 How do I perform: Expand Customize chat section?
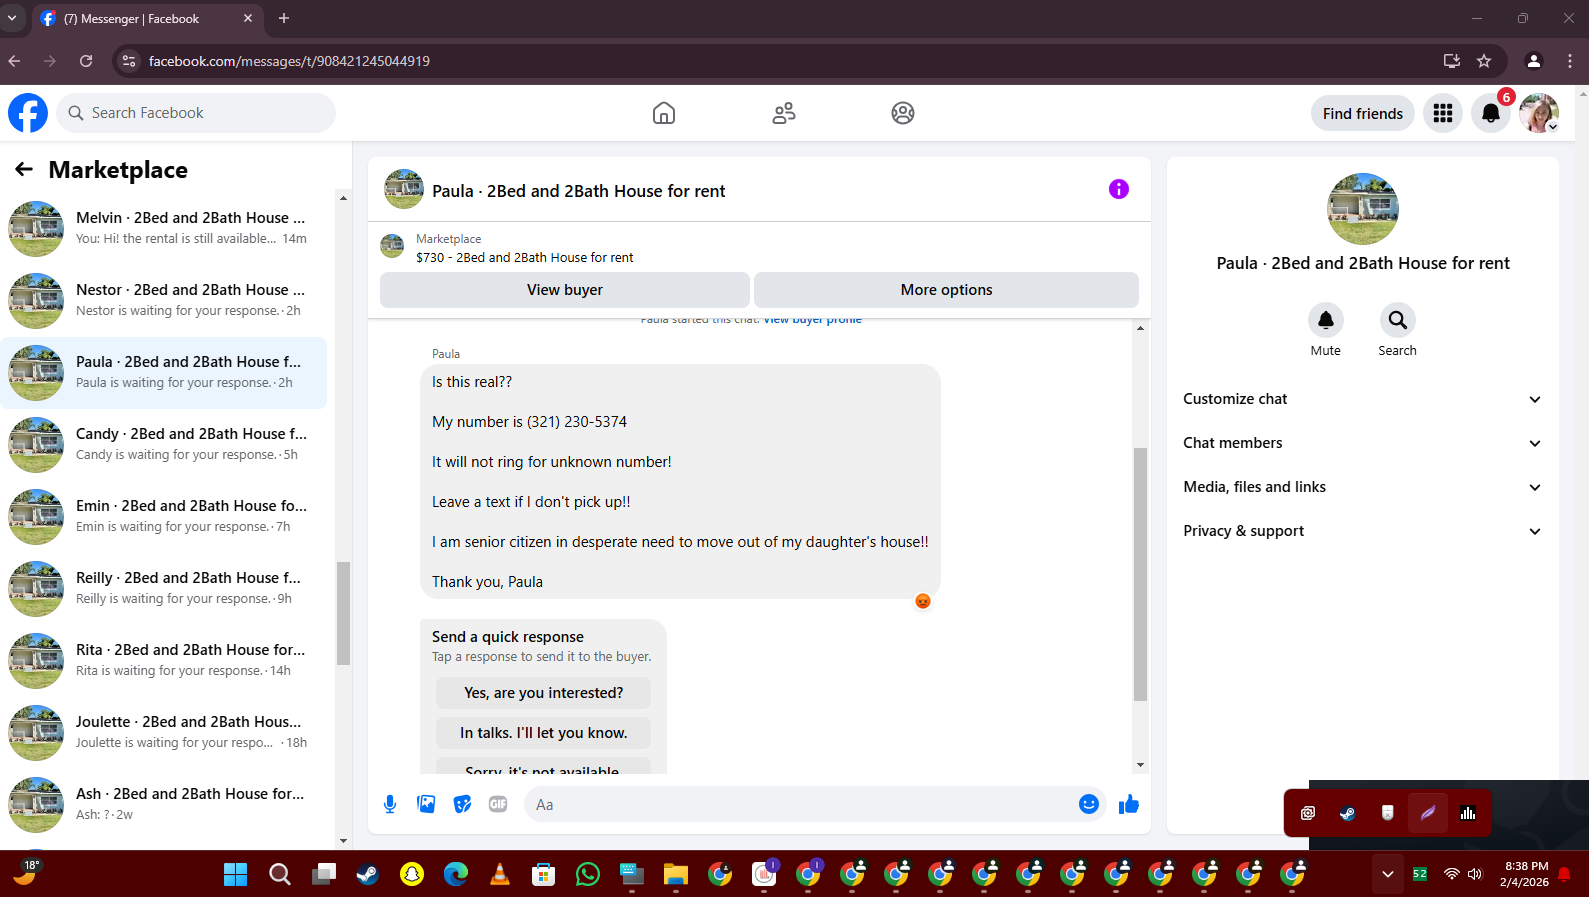[x=1363, y=399]
